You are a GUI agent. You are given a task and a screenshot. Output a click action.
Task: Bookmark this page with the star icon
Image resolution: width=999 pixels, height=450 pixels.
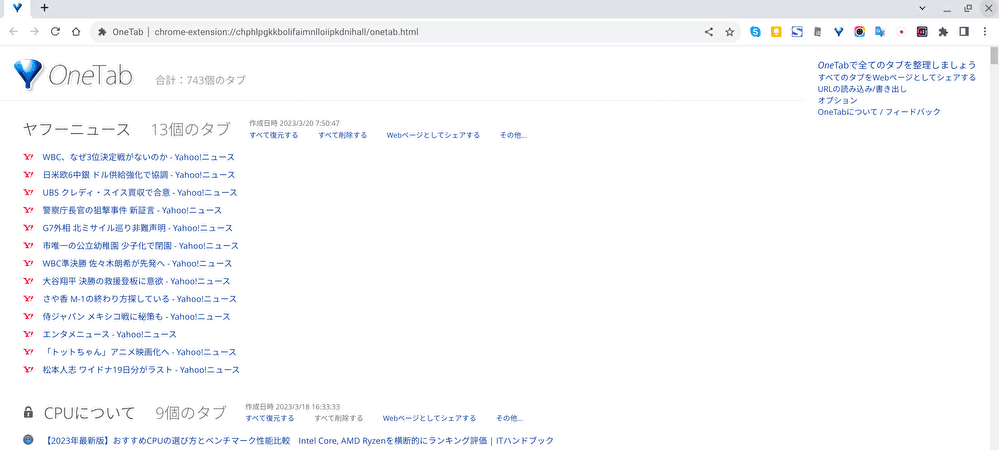coord(729,32)
